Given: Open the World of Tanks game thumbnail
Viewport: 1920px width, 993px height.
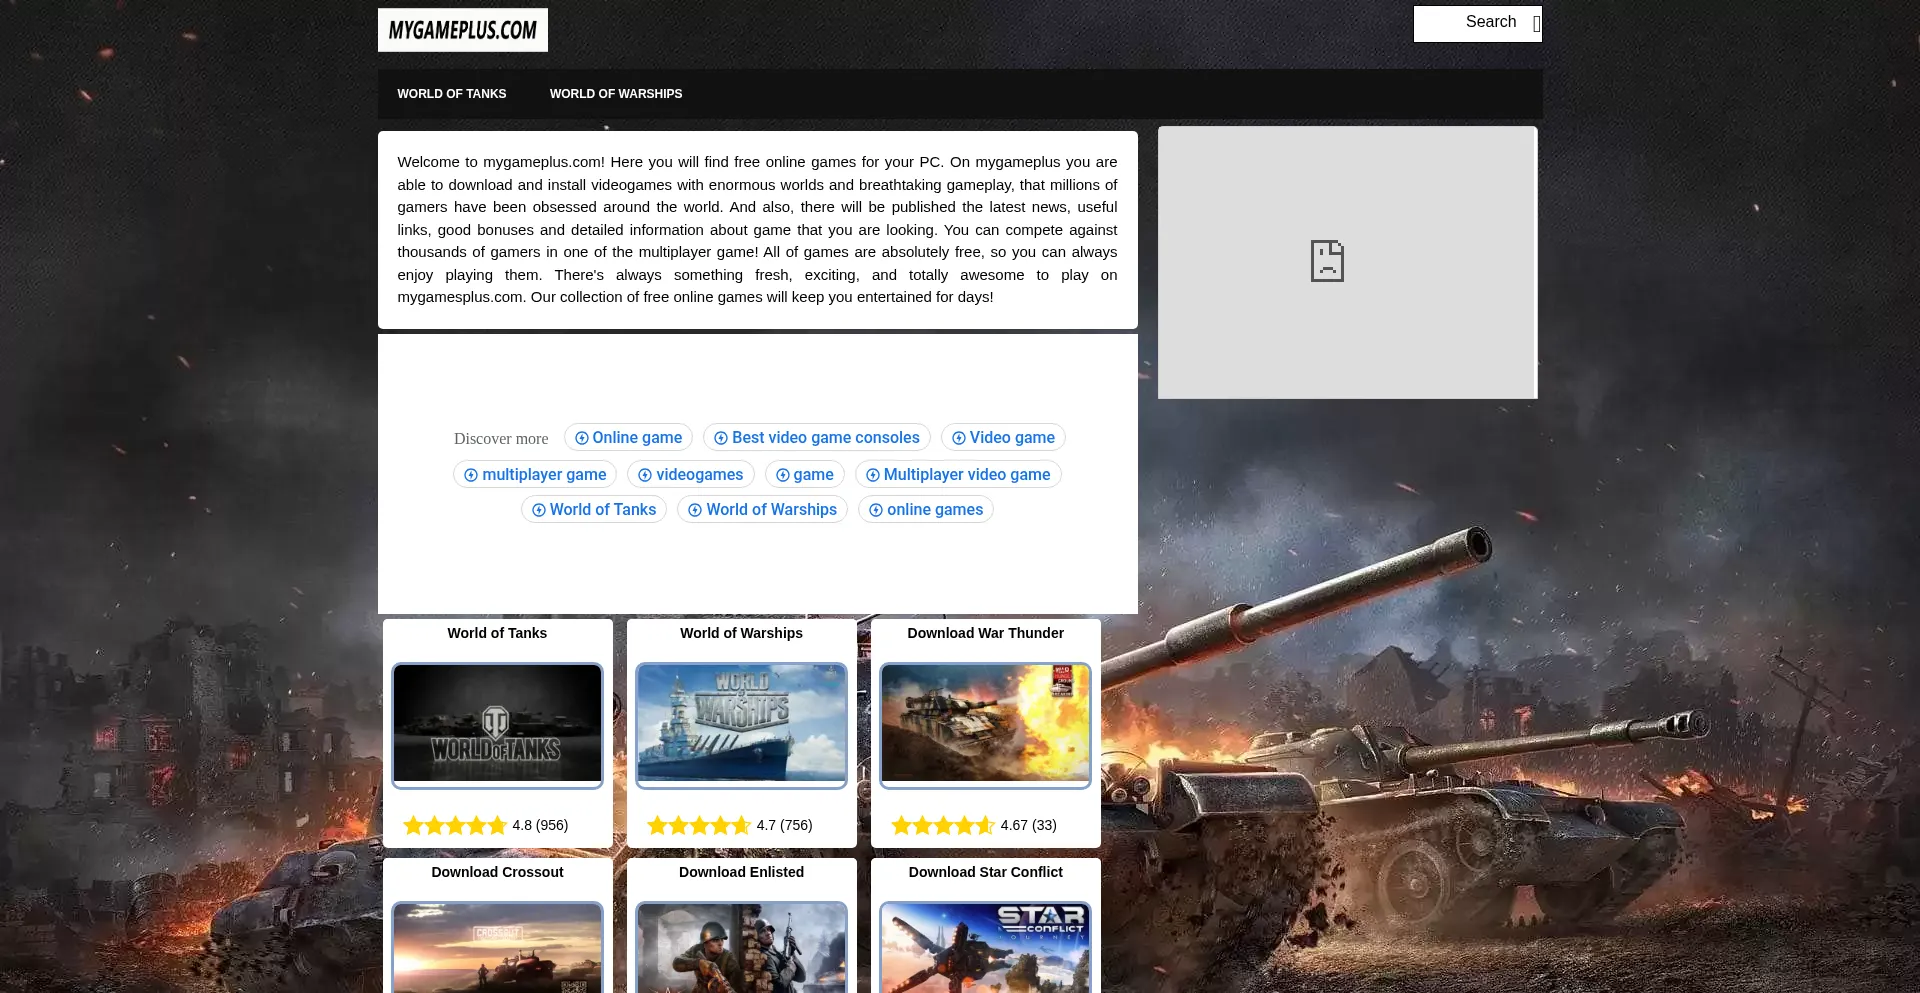Looking at the screenshot, I should coord(497,724).
